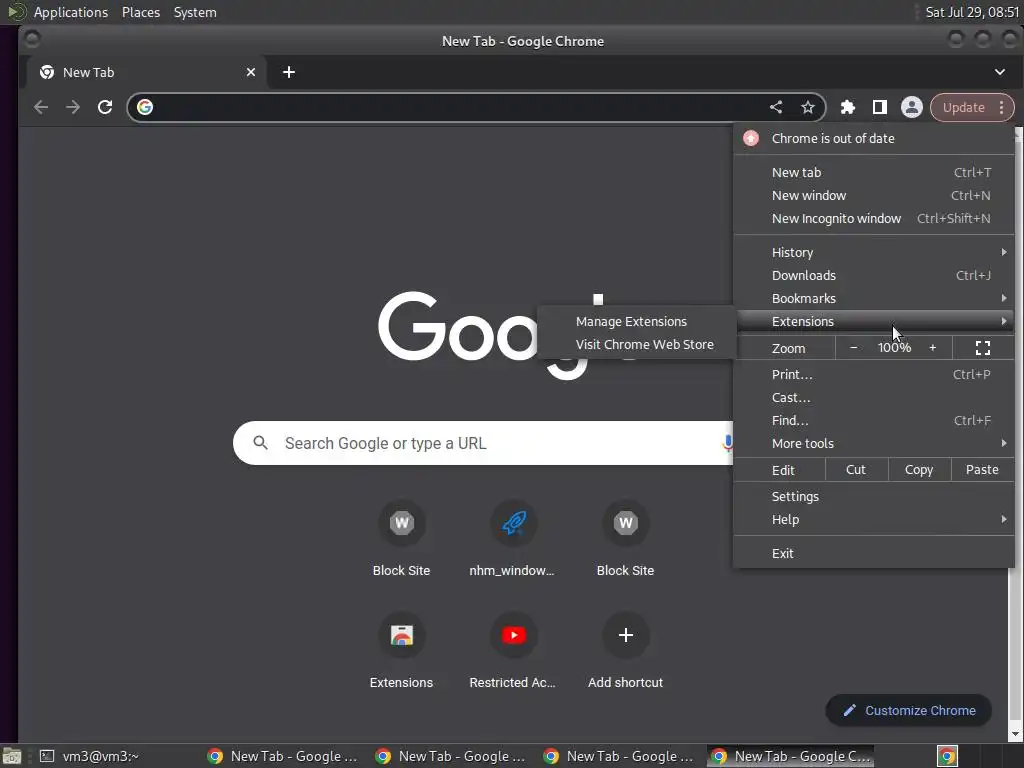The width and height of the screenshot is (1024, 768).
Task: Click the search magnifier icon
Action: tap(260, 443)
